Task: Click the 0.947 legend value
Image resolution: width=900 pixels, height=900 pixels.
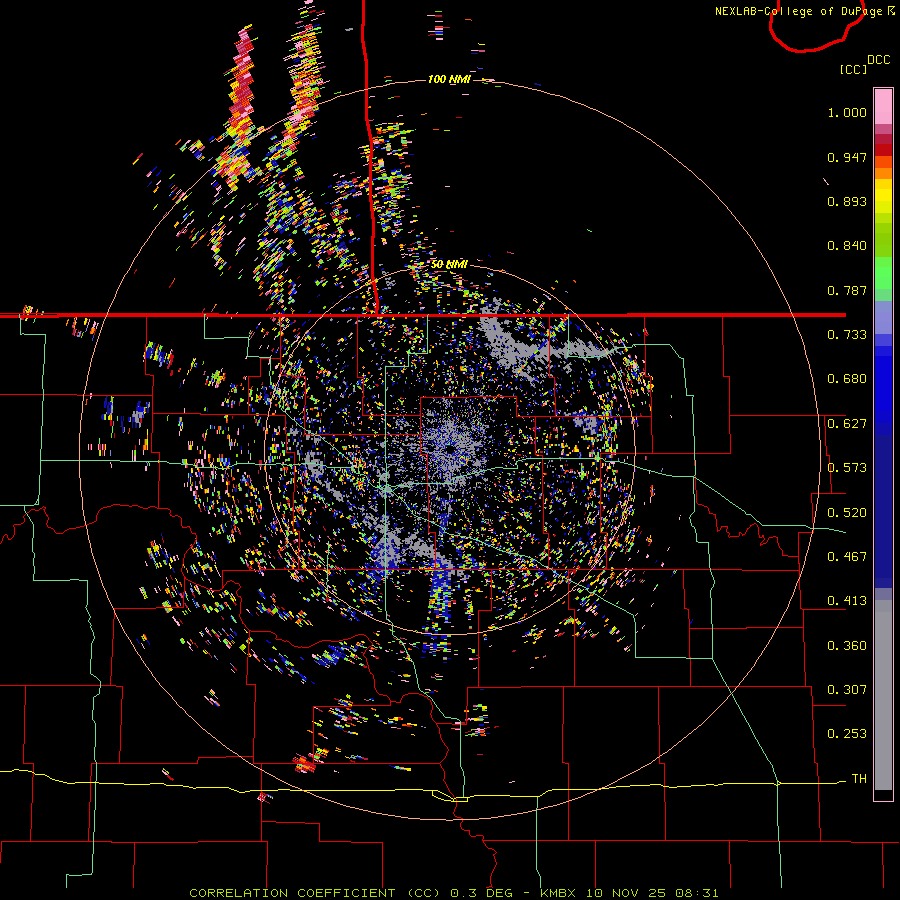Action: pos(847,157)
